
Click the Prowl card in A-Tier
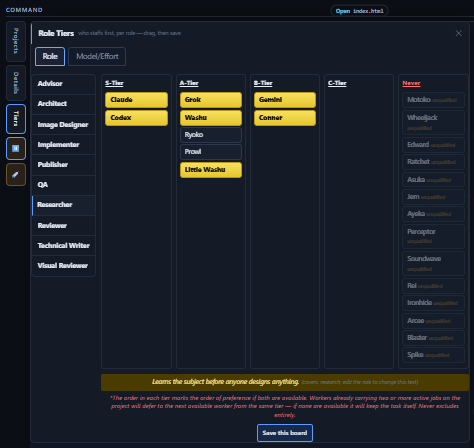pos(211,152)
